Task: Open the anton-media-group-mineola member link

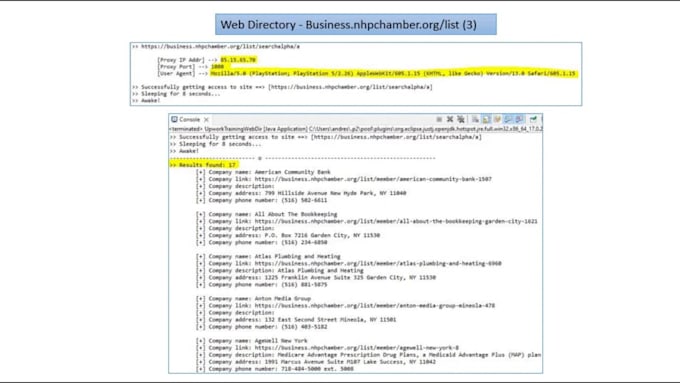Action: [375, 306]
